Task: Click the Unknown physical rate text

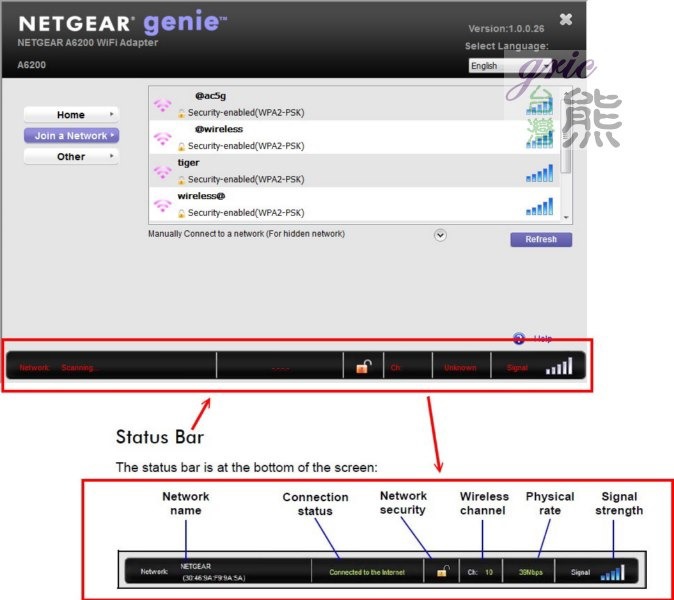Action: coord(460,368)
